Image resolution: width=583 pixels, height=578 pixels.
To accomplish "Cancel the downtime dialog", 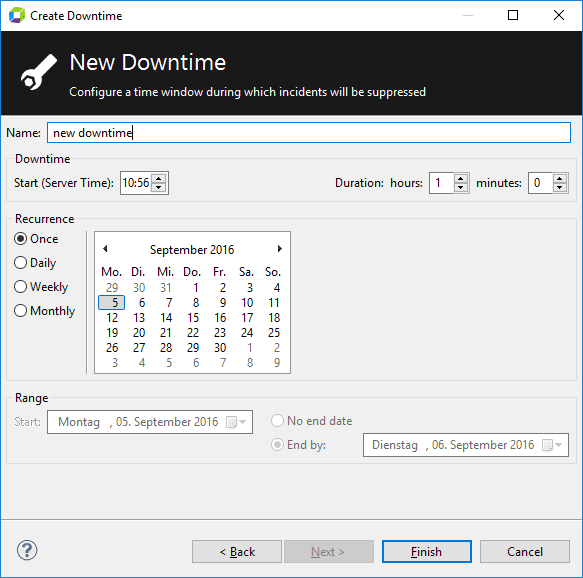I will (x=525, y=552).
